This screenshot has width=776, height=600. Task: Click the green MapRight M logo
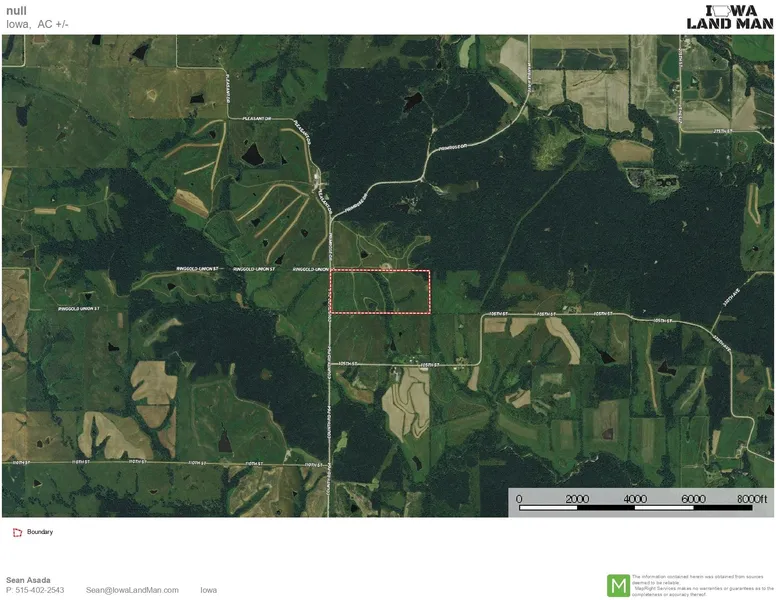[x=619, y=586]
